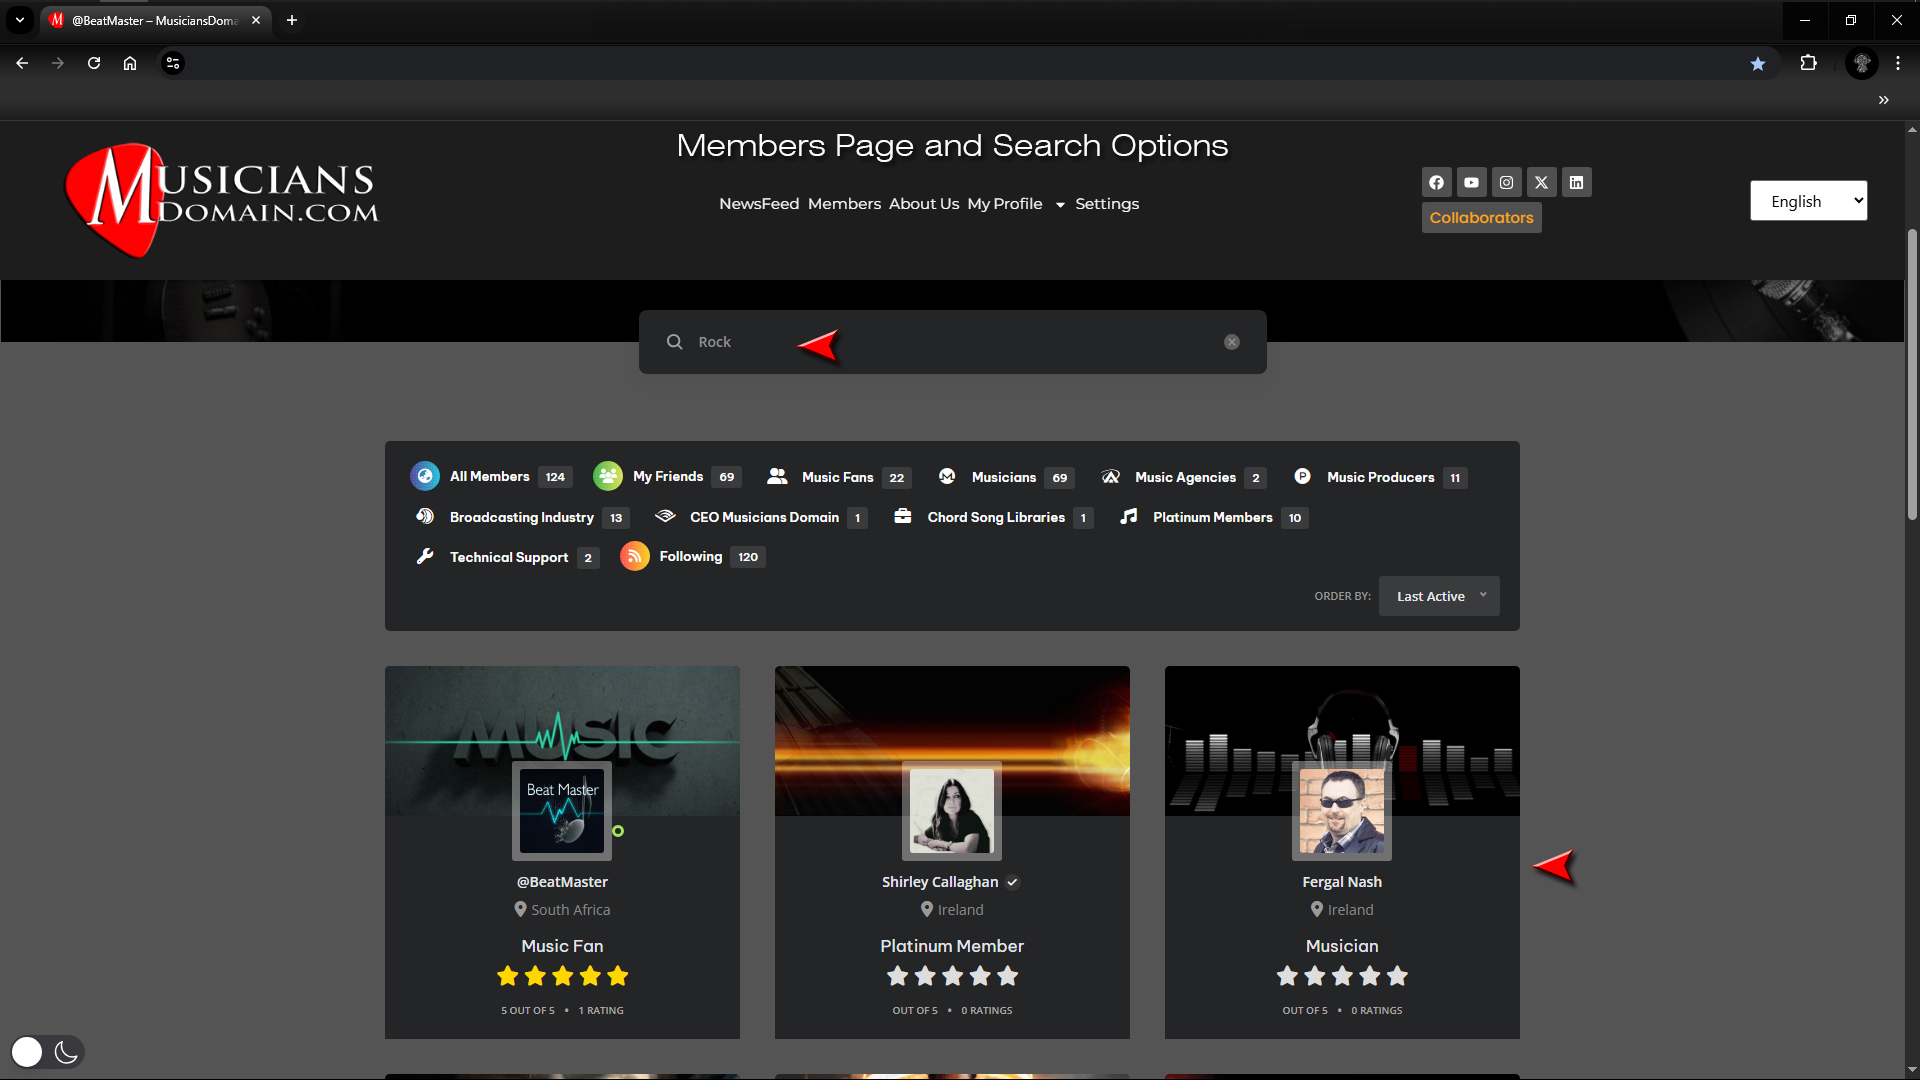Click the @BeatMaster avatar thumbnail
The height and width of the screenshot is (1080, 1920).
(x=562, y=811)
